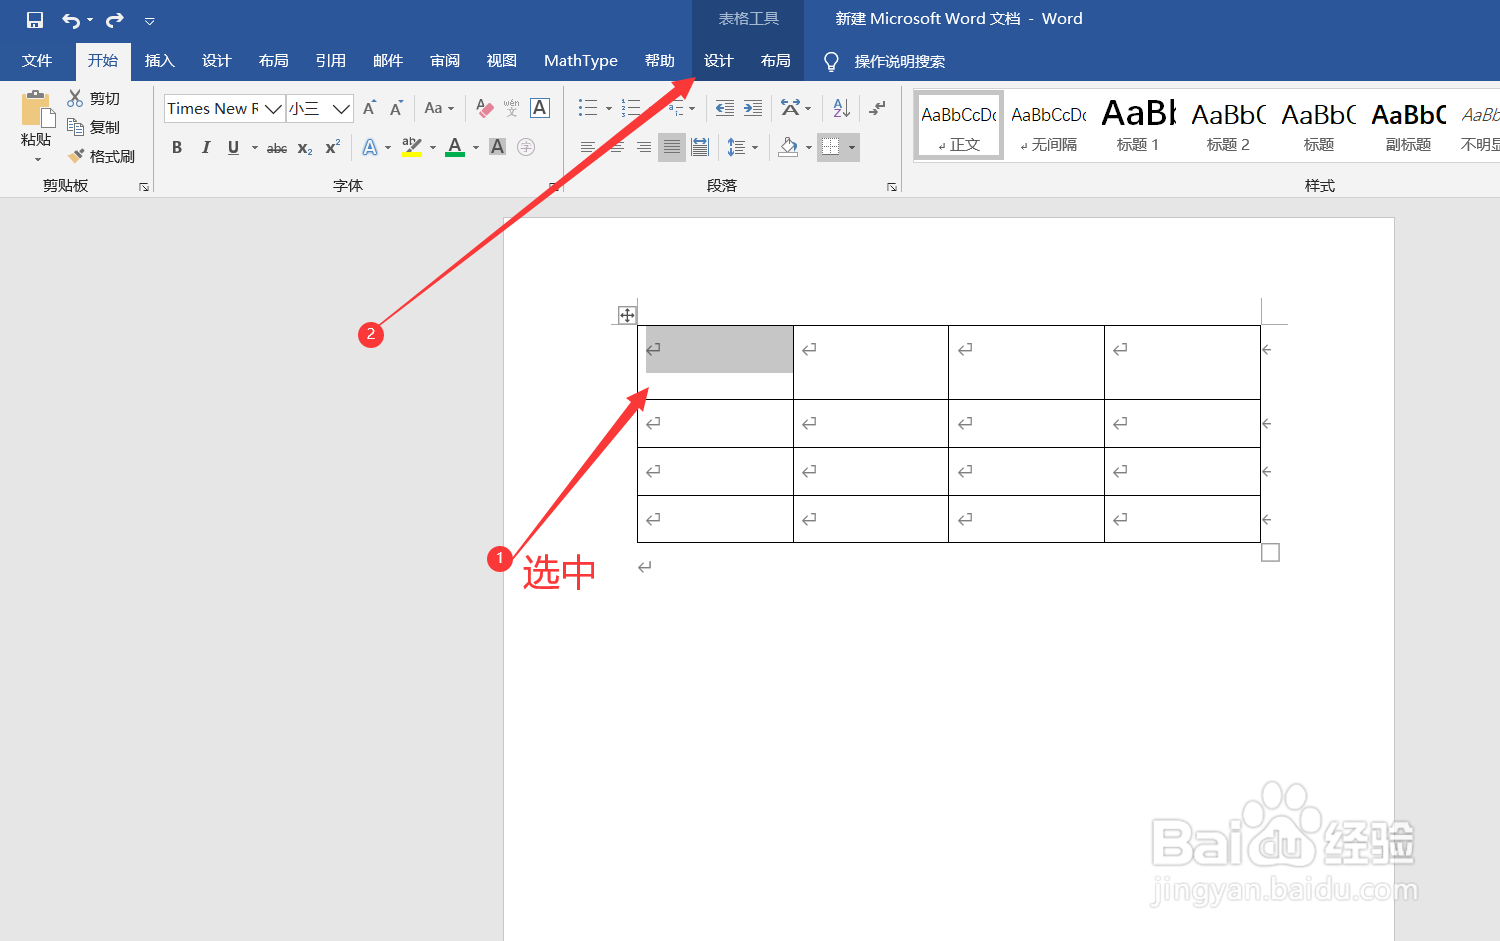
Task: Apply the green font color
Action: [x=455, y=147]
